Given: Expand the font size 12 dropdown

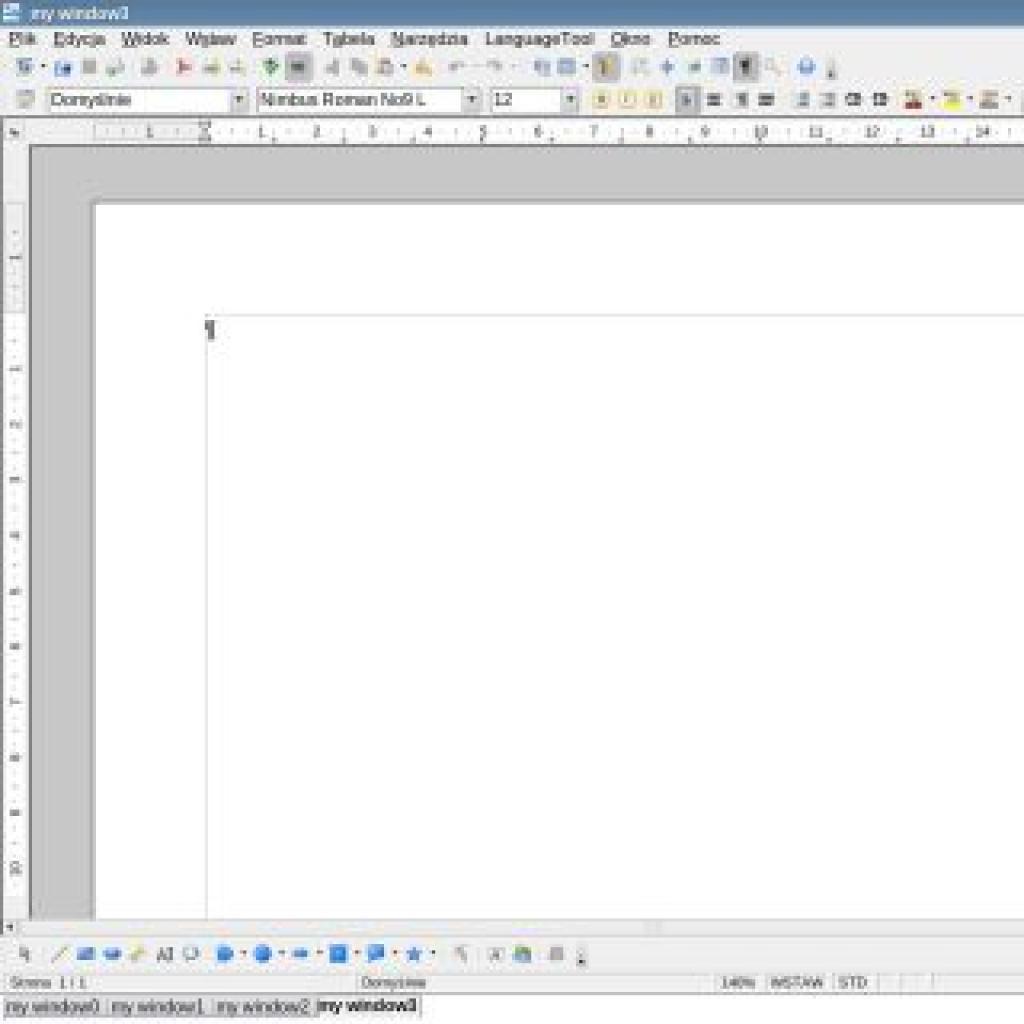Looking at the screenshot, I should (x=571, y=100).
